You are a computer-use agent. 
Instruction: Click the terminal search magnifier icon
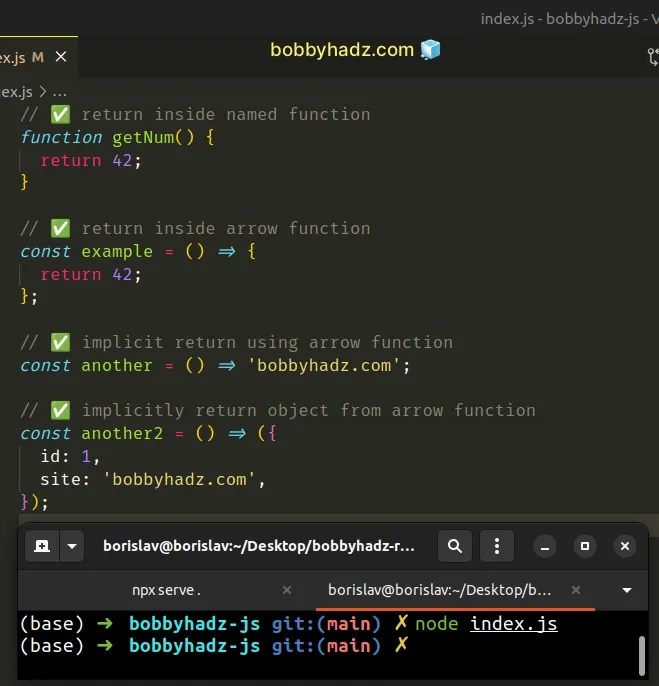pyautogui.click(x=455, y=546)
